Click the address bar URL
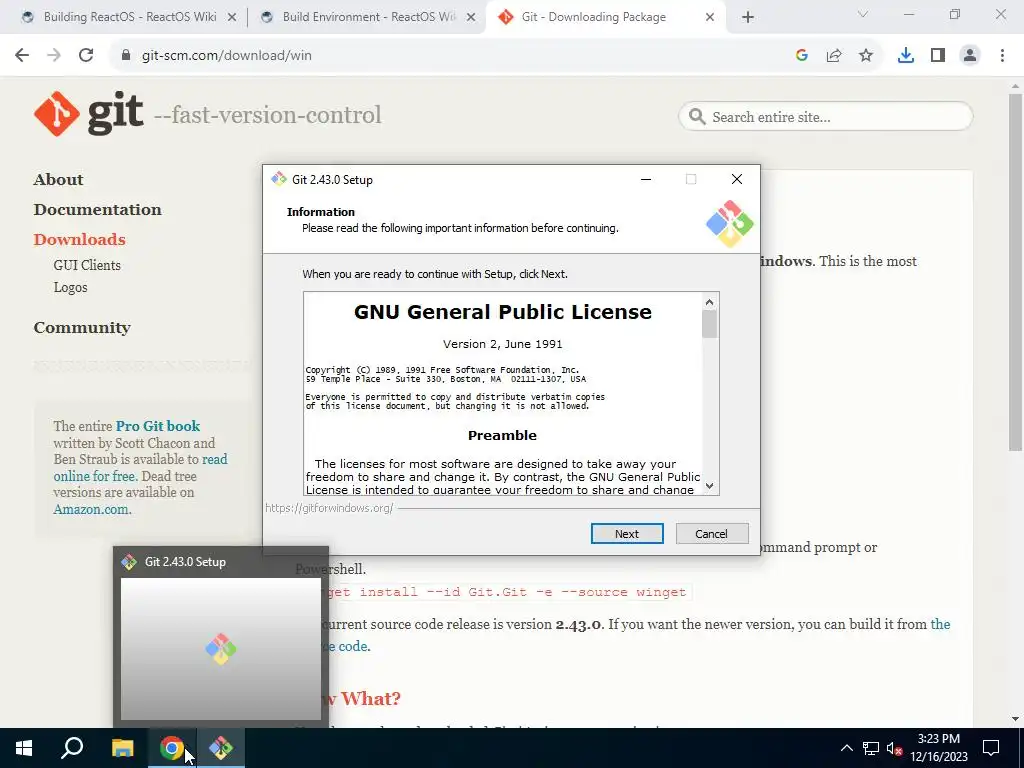 point(227,56)
